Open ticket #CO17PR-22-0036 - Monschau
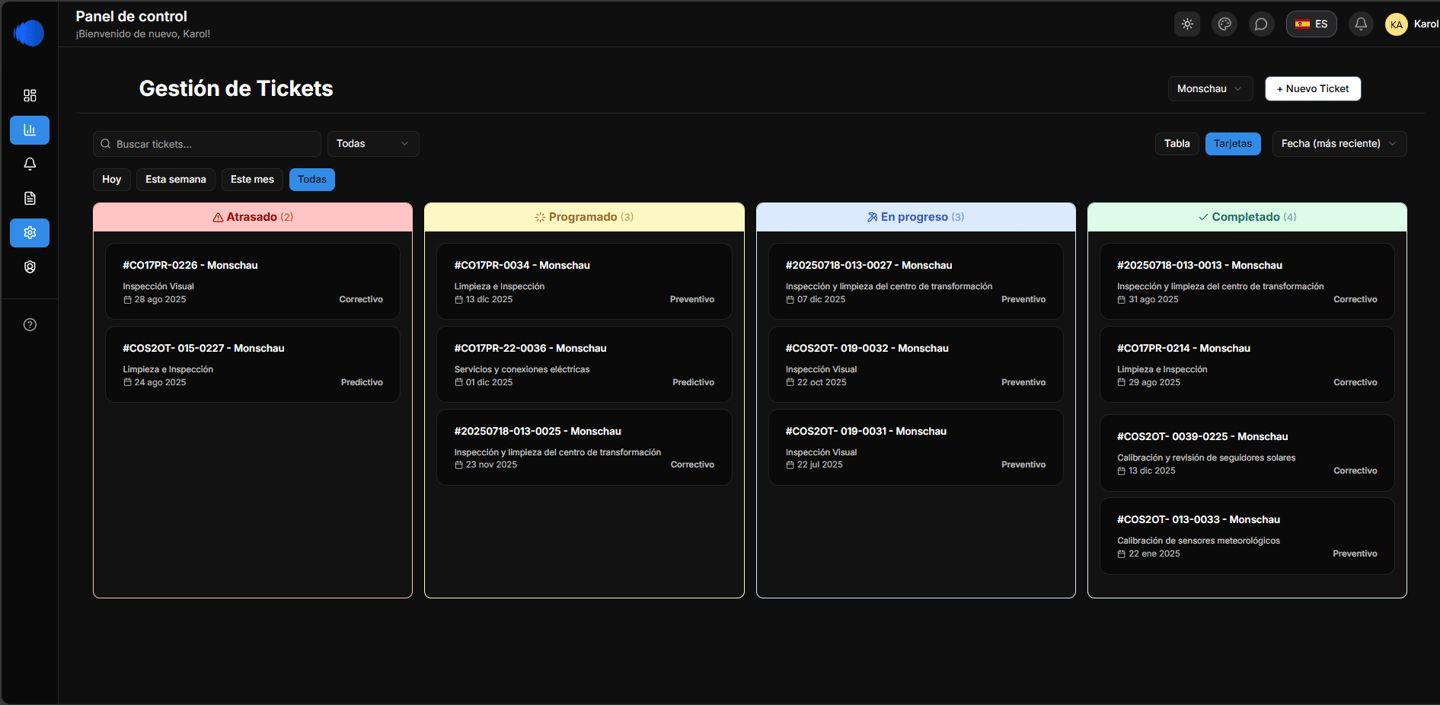This screenshot has width=1440, height=705. coord(584,365)
